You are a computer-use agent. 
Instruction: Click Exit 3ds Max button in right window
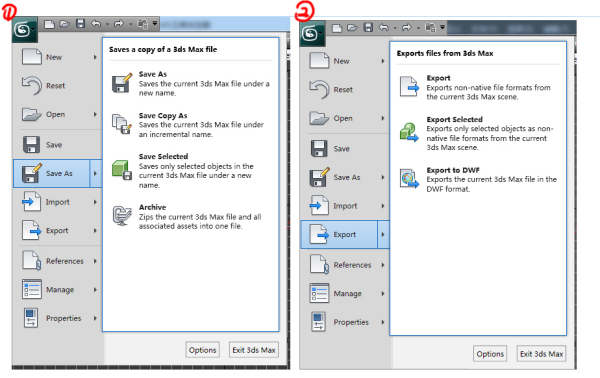point(541,354)
